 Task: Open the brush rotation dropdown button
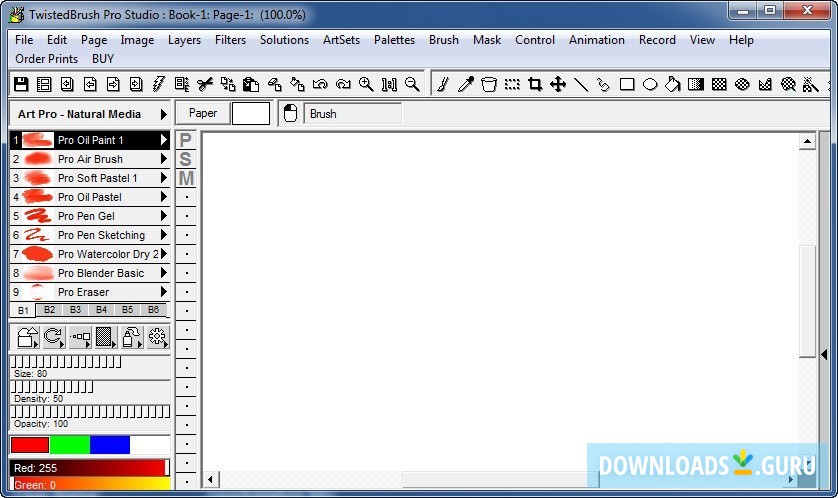coord(53,337)
